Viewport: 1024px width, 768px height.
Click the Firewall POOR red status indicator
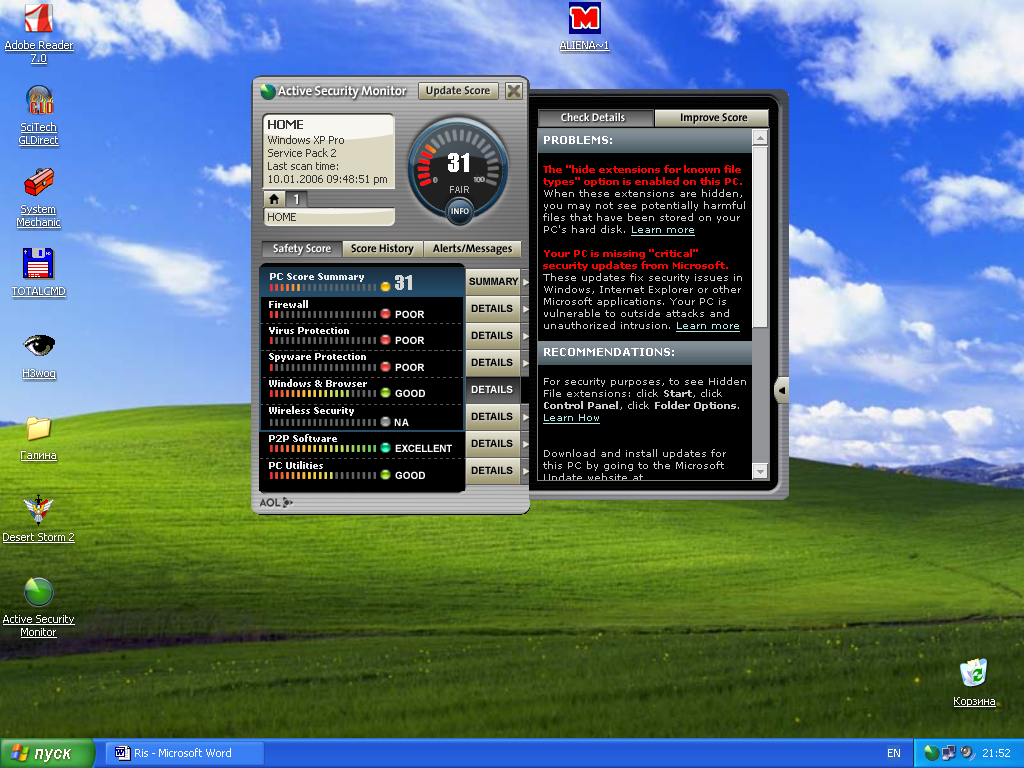point(385,314)
